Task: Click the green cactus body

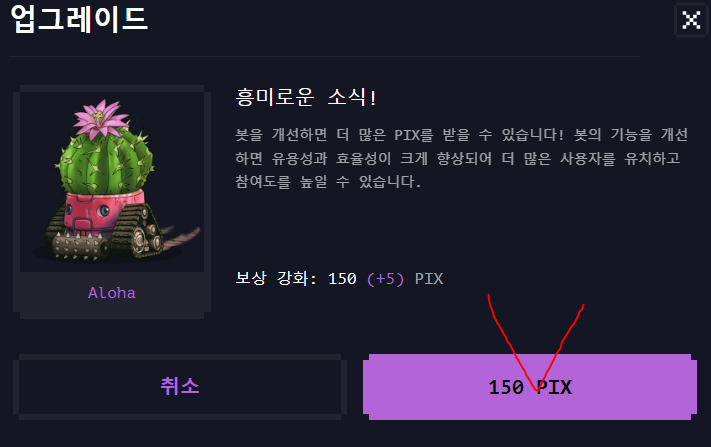Action: [105, 161]
